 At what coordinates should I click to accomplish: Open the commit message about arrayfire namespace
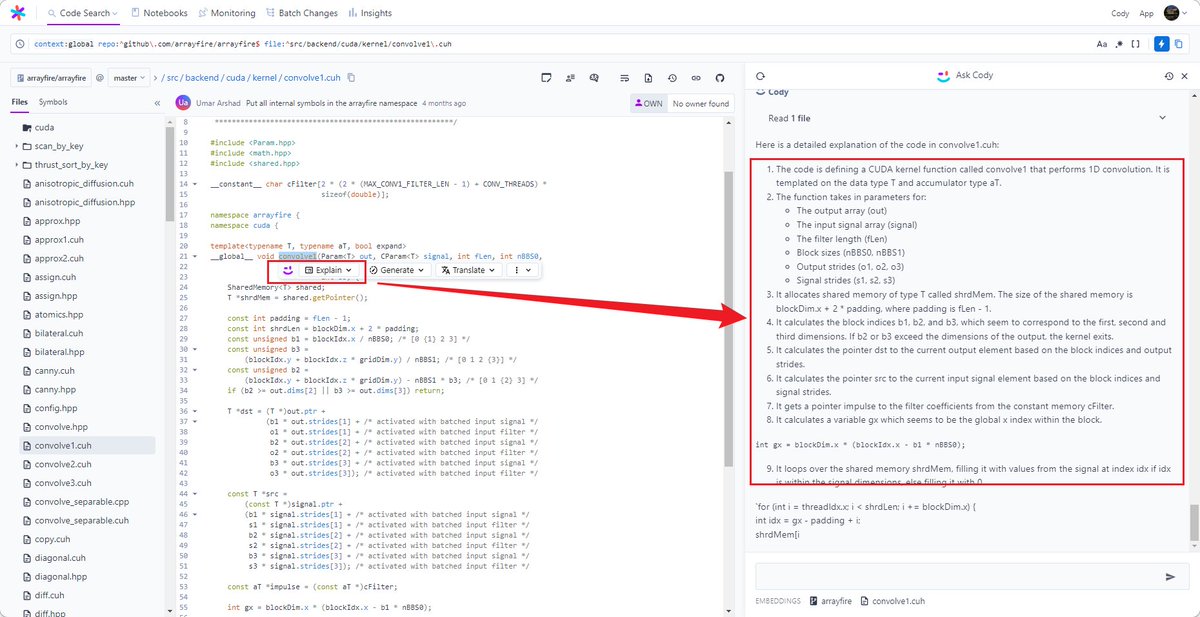[x=332, y=103]
